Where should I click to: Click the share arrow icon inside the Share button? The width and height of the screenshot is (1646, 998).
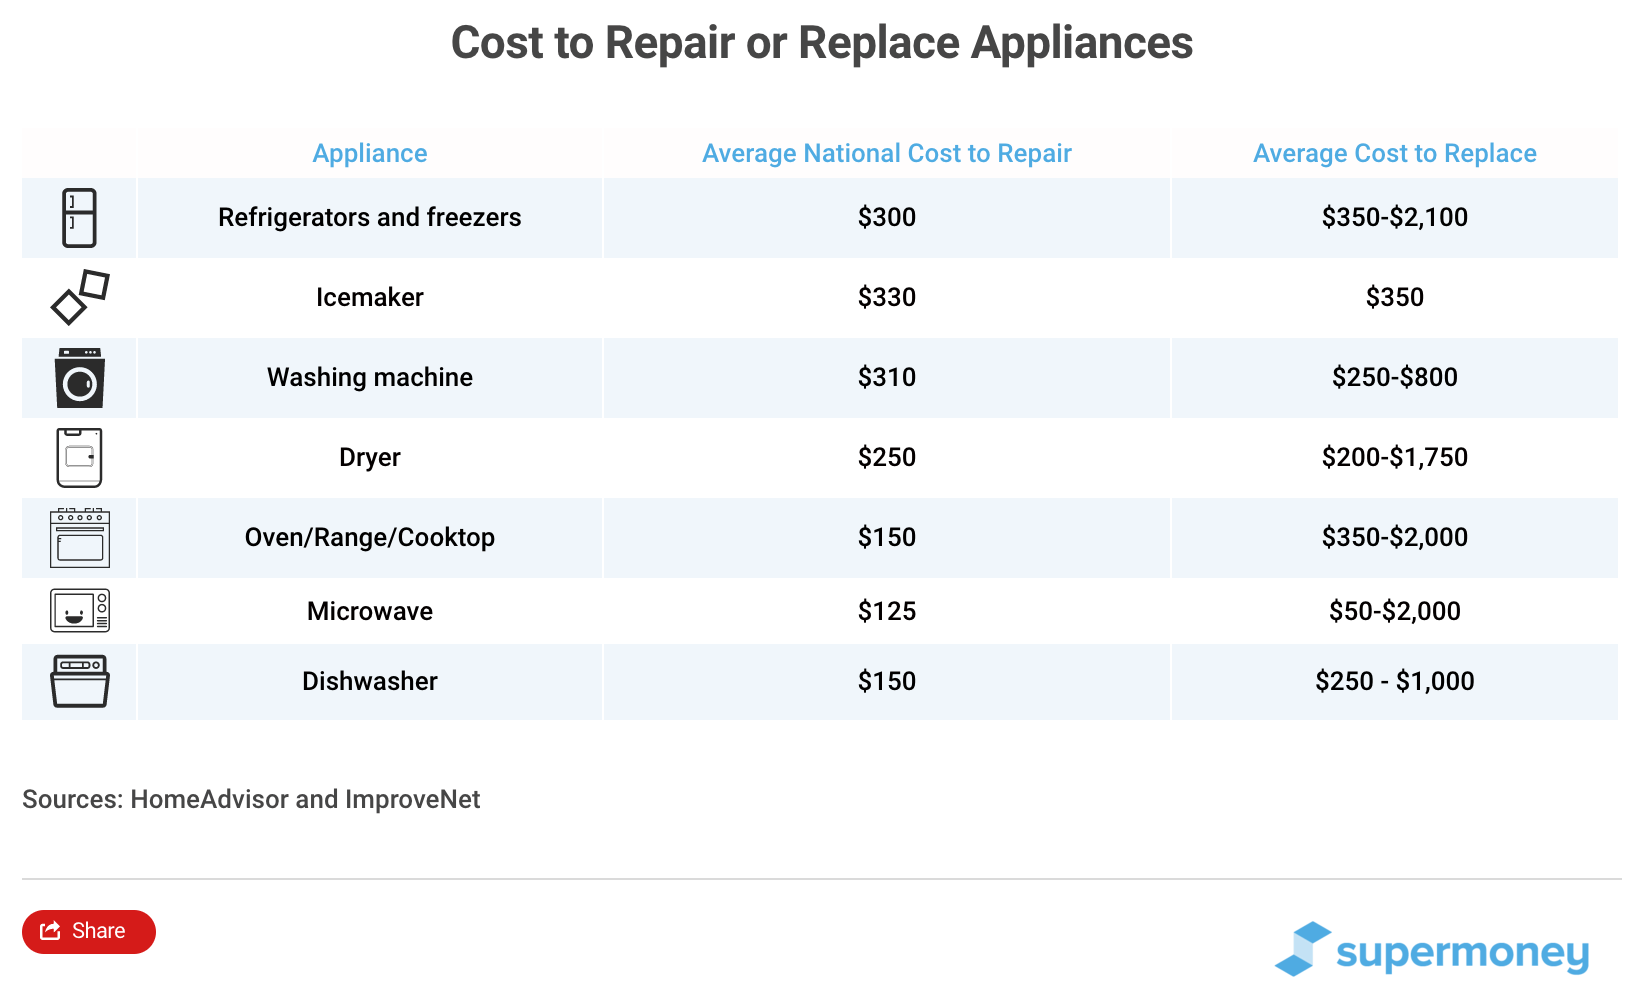pyautogui.click(x=50, y=931)
